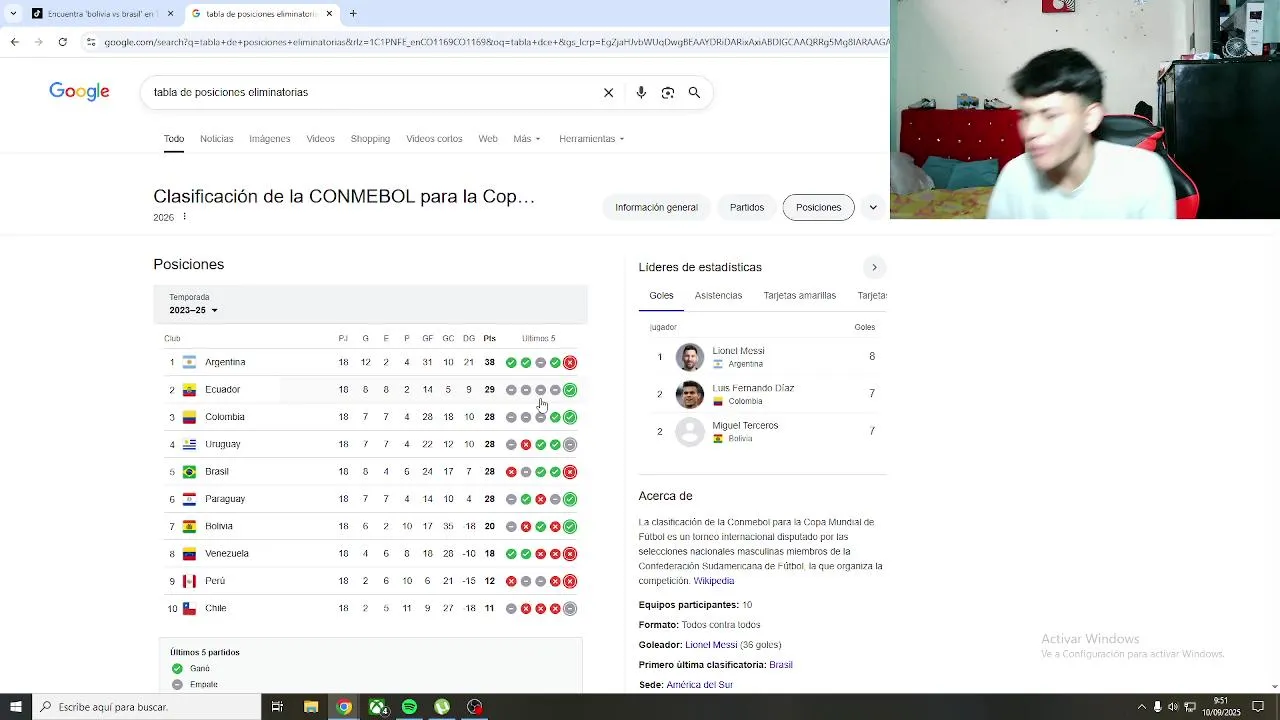
Task: Switch to the Imágenes results tab
Action: (269, 139)
